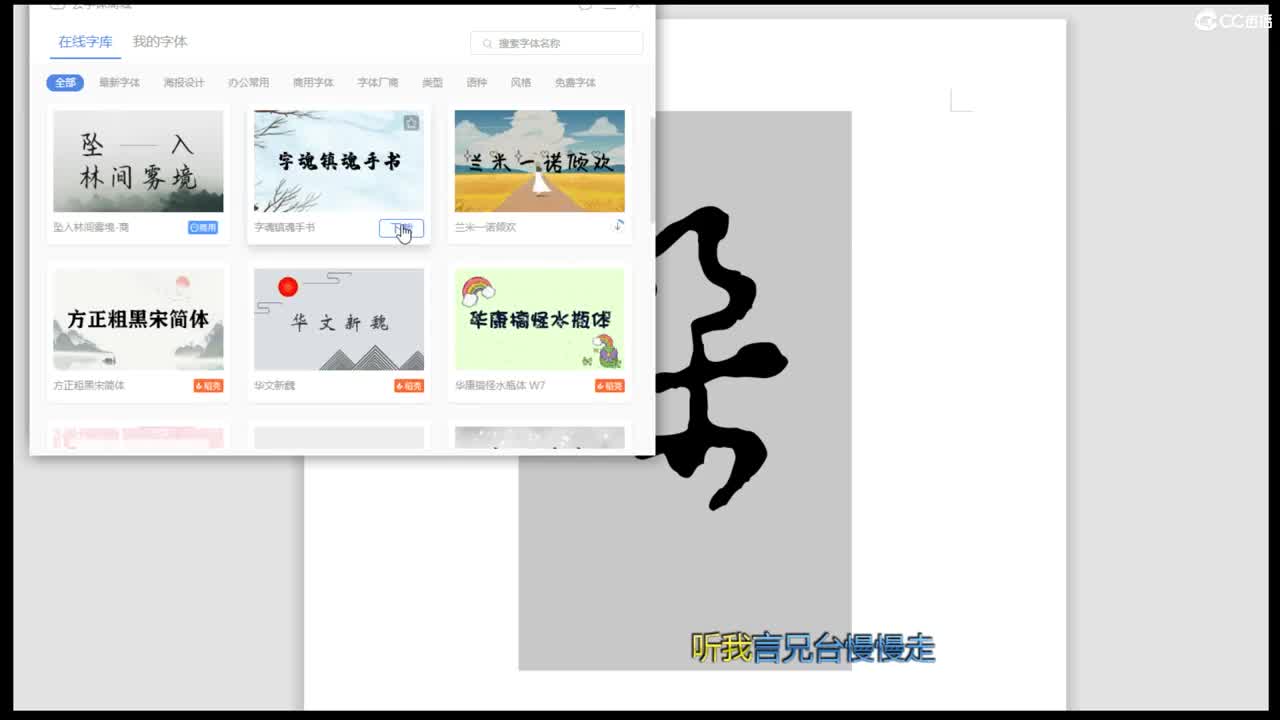Click the 稻壳 badge on 方正粗黑宋简体
Screen dimensions: 1280x720
click(x=208, y=385)
